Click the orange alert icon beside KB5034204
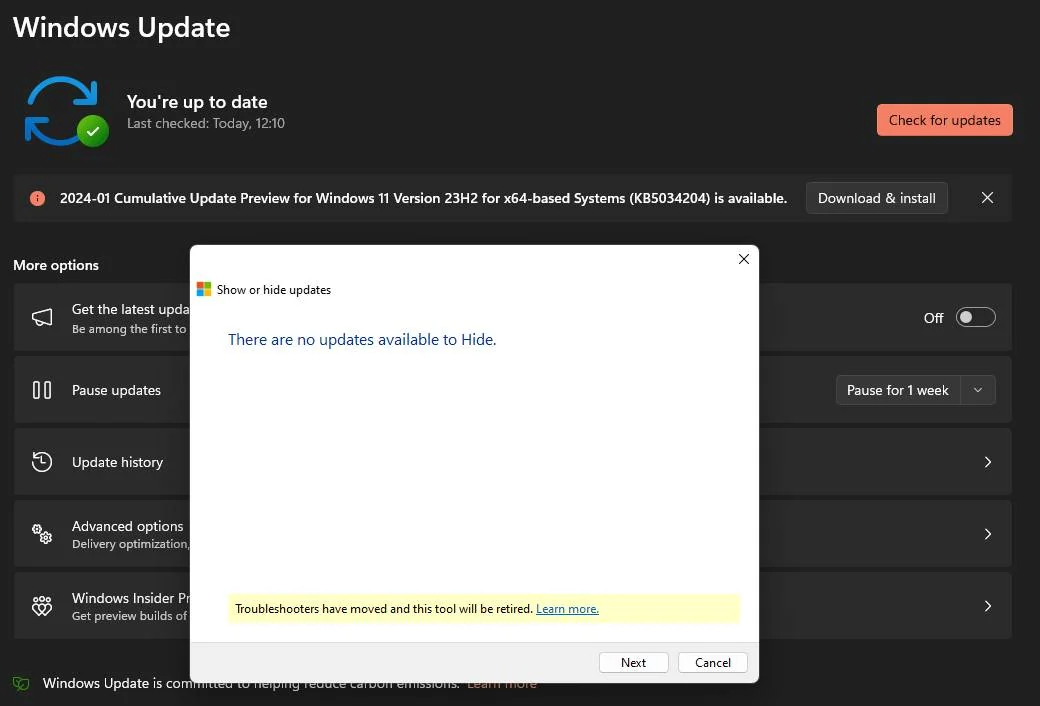The height and width of the screenshot is (706, 1040). click(x=38, y=198)
